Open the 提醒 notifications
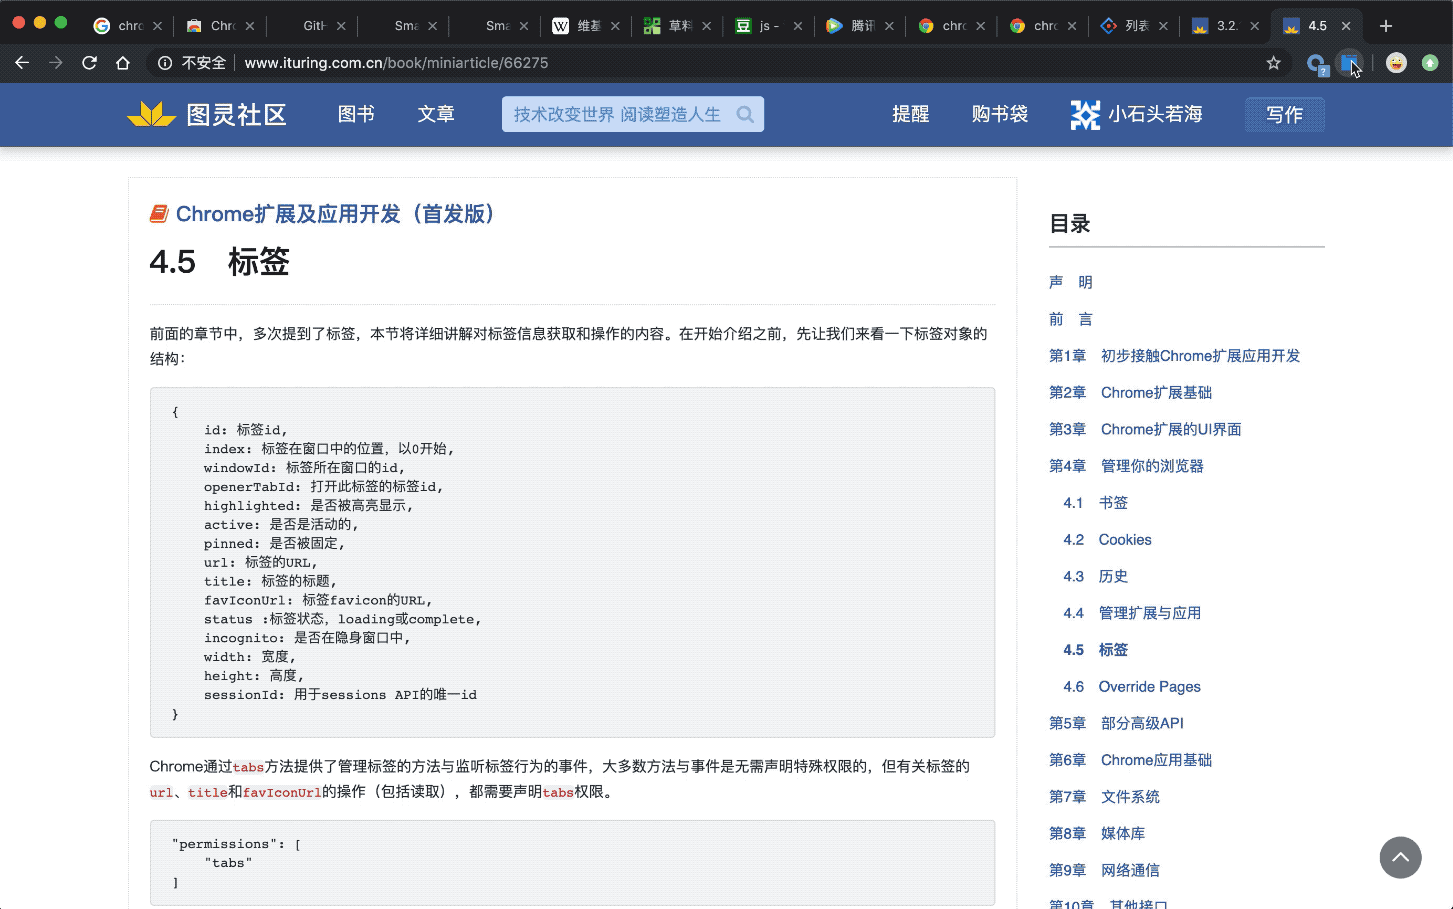The image size is (1453, 909). coord(911,114)
